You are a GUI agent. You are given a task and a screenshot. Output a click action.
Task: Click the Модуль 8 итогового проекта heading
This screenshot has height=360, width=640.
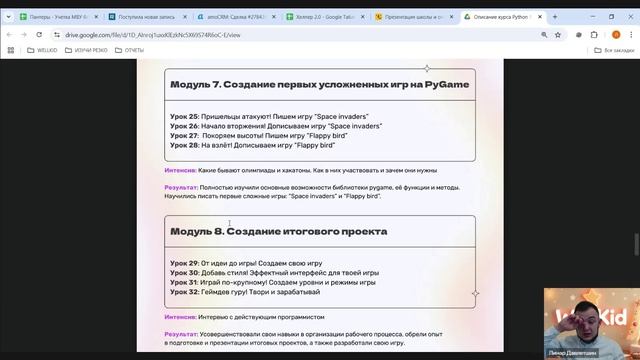coord(278,231)
